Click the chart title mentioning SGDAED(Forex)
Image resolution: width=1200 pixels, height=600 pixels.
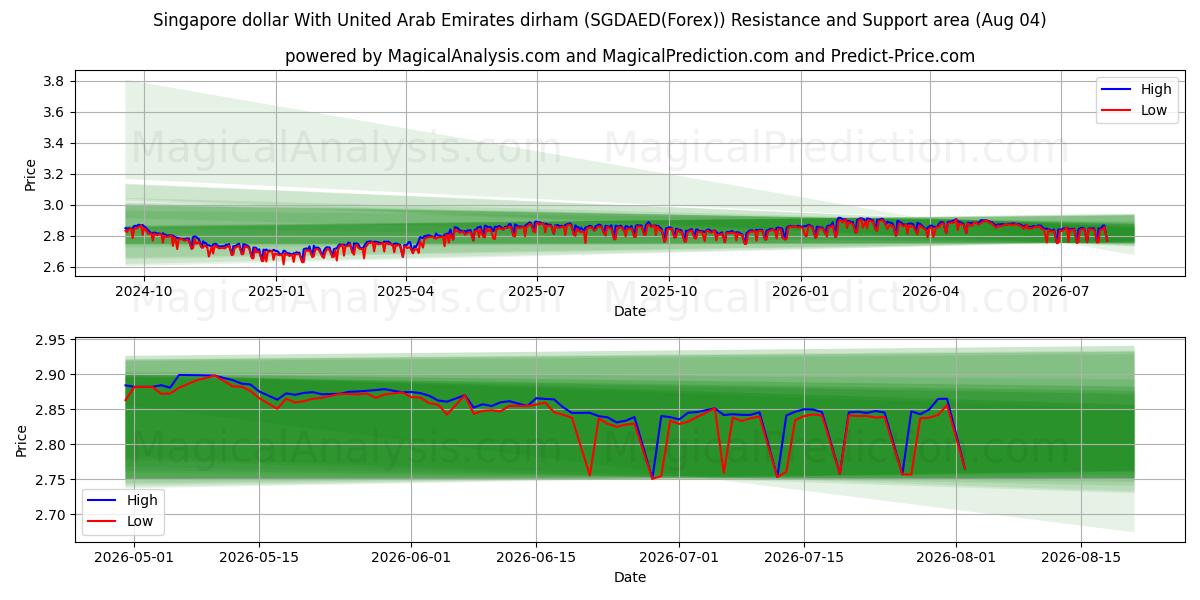tap(600, 20)
